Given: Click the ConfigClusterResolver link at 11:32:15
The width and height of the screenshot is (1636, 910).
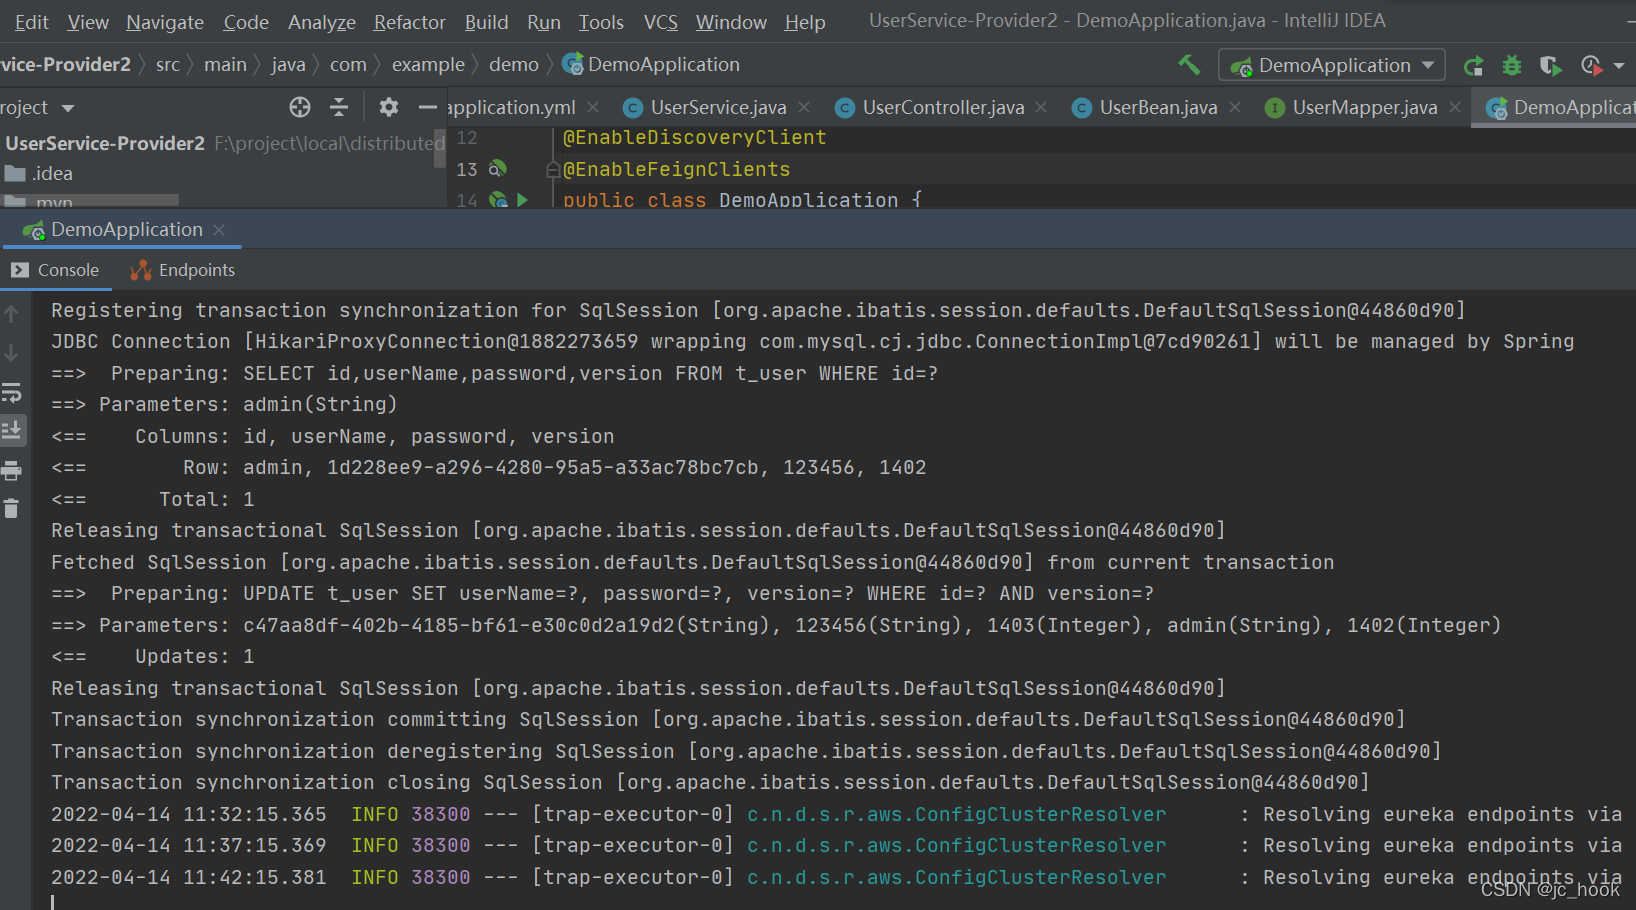Looking at the screenshot, I should click(x=957, y=815).
